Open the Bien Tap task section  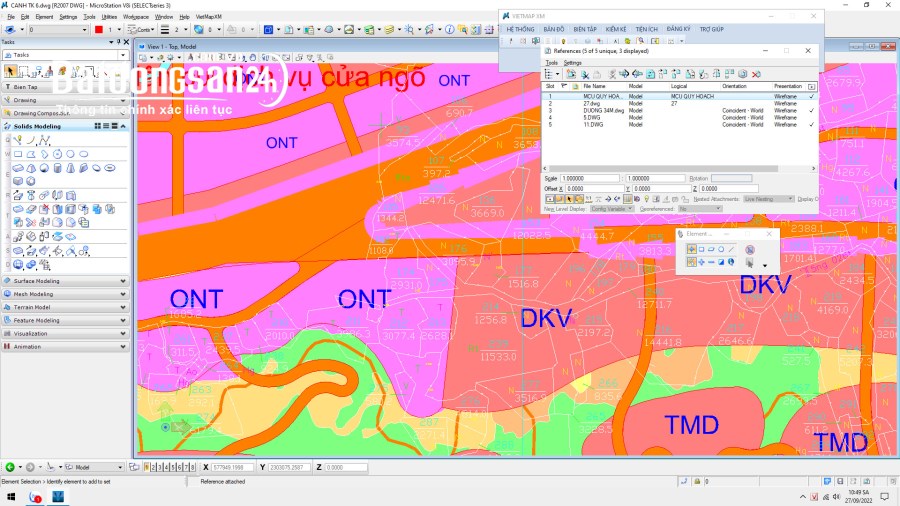66,87
